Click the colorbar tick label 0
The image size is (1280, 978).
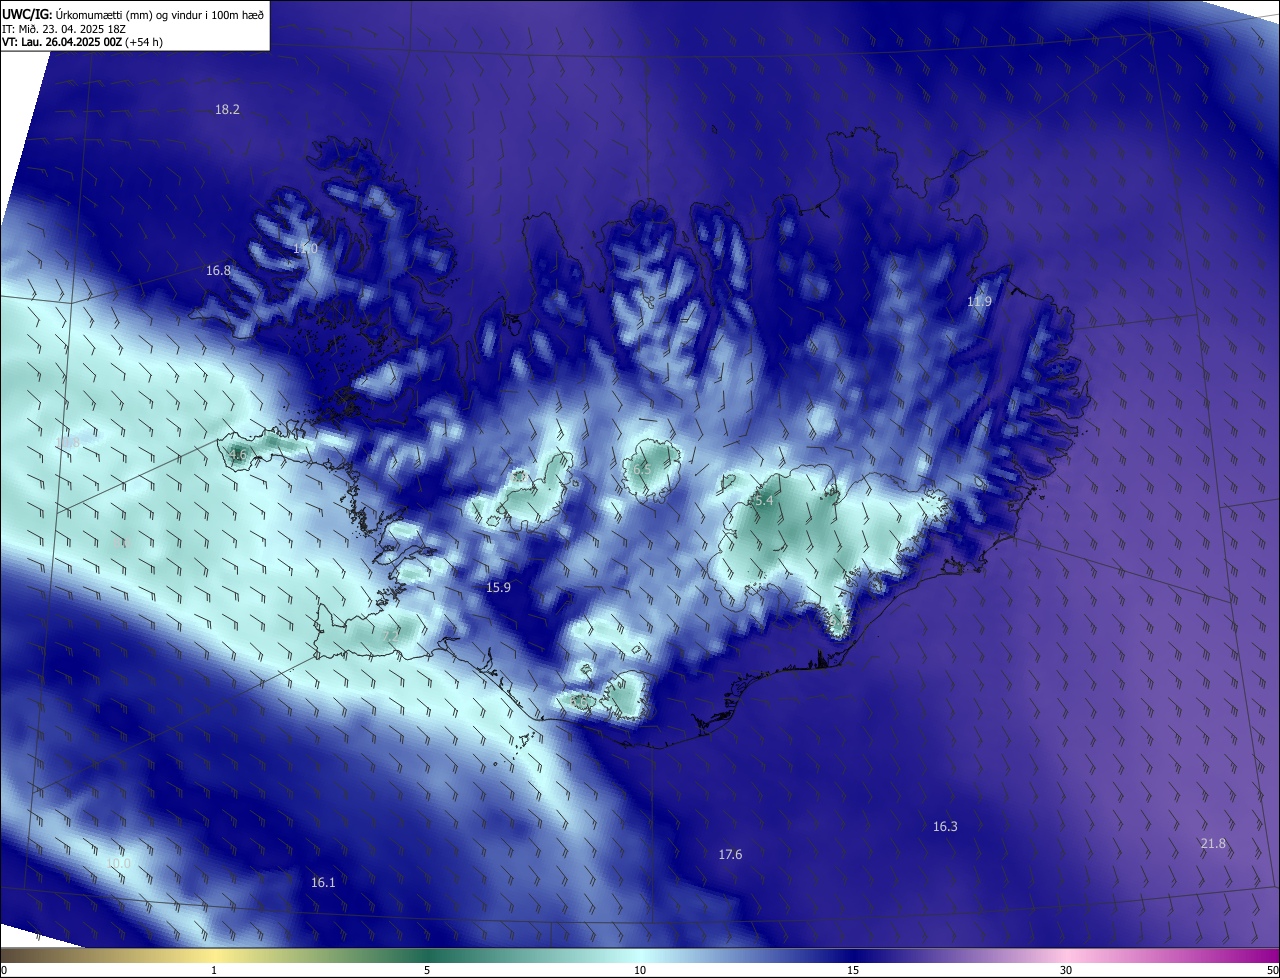pyautogui.click(x=4, y=970)
